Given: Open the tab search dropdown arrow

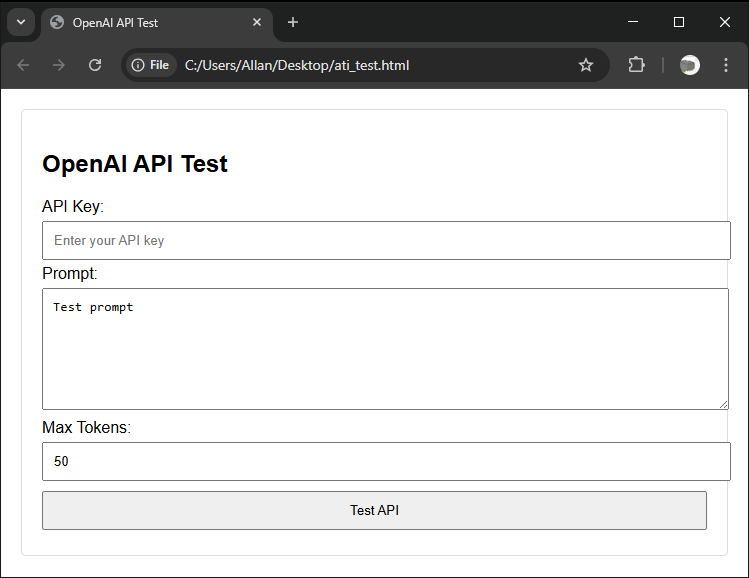Looking at the screenshot, I should [x=21, y=22].
